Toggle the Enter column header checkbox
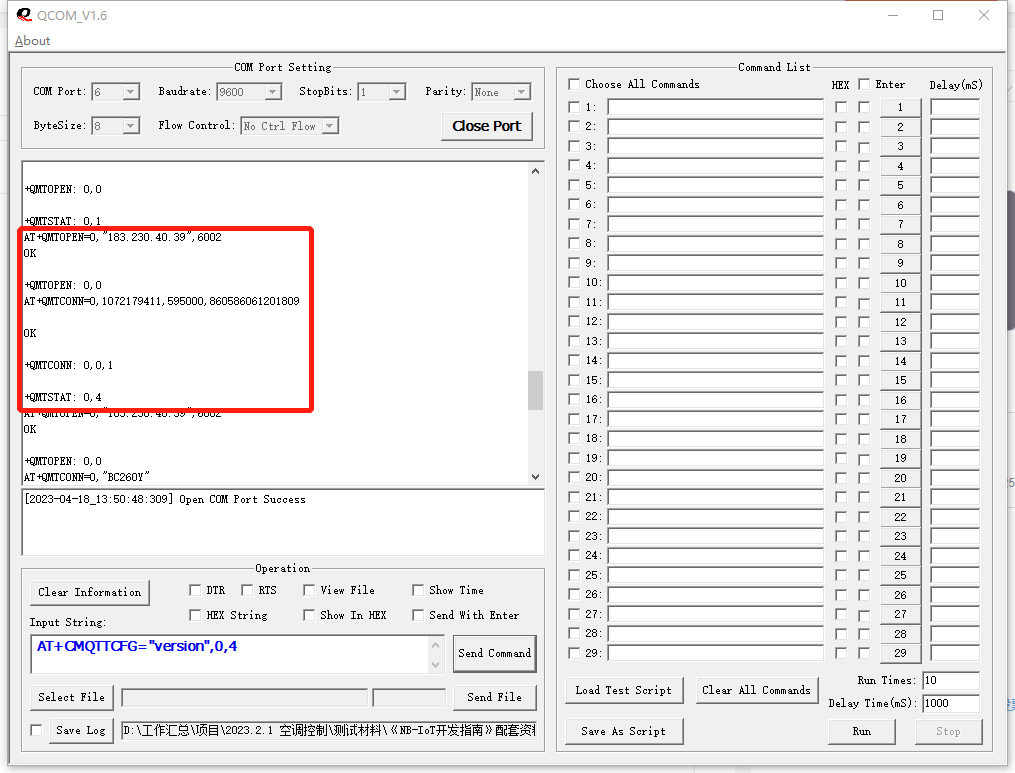The width and height of the screenshot is (1015, 773). pos(864,84)
